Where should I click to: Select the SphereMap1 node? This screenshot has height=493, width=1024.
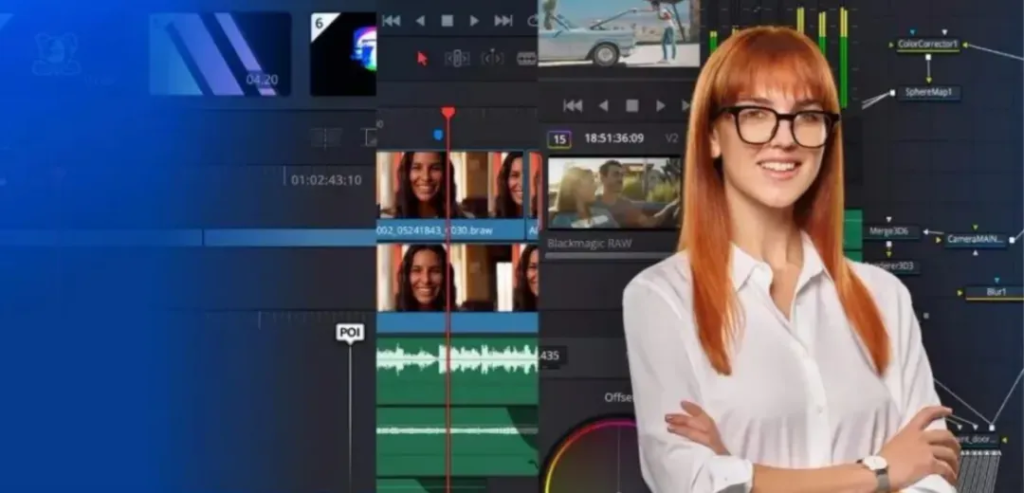(x=929, y=93)
